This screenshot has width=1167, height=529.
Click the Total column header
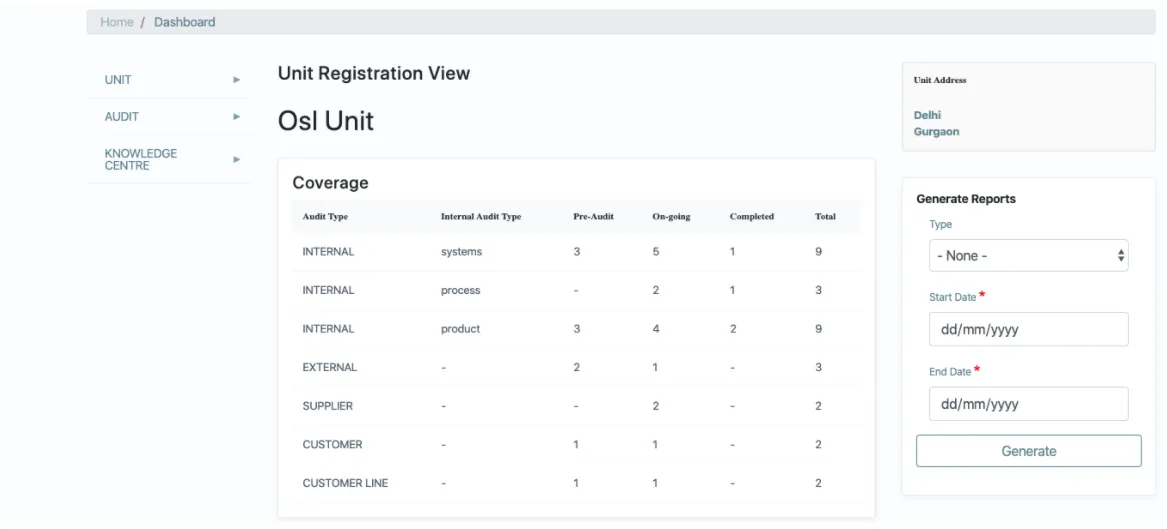tap(825, 217)
